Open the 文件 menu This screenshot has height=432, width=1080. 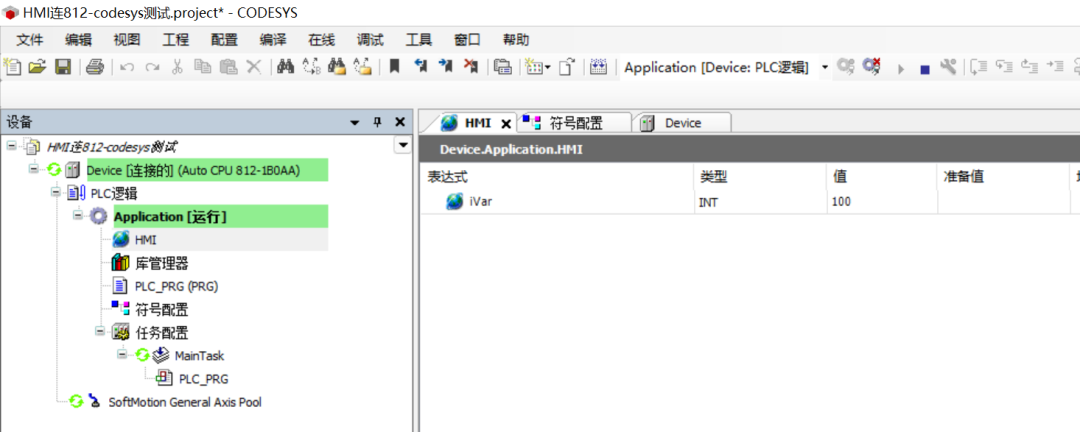point(30,40)
